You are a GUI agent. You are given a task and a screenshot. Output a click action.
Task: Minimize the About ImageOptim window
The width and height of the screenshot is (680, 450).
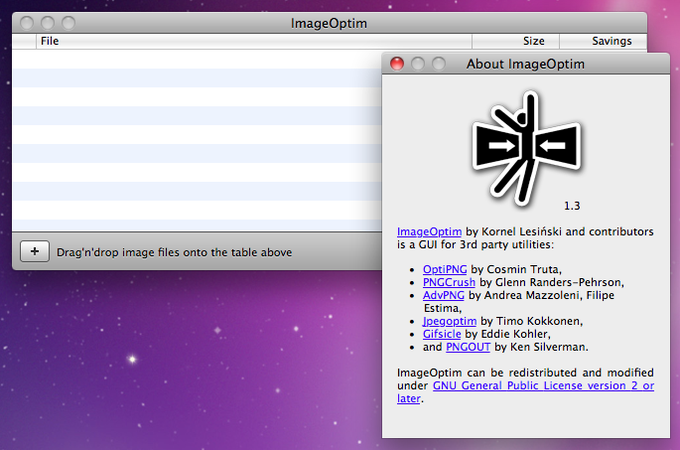(x=418, y=64)
